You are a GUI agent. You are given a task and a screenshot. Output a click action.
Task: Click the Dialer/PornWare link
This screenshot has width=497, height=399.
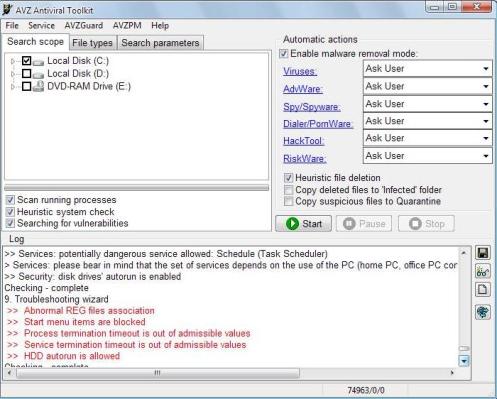click(318, 124)
